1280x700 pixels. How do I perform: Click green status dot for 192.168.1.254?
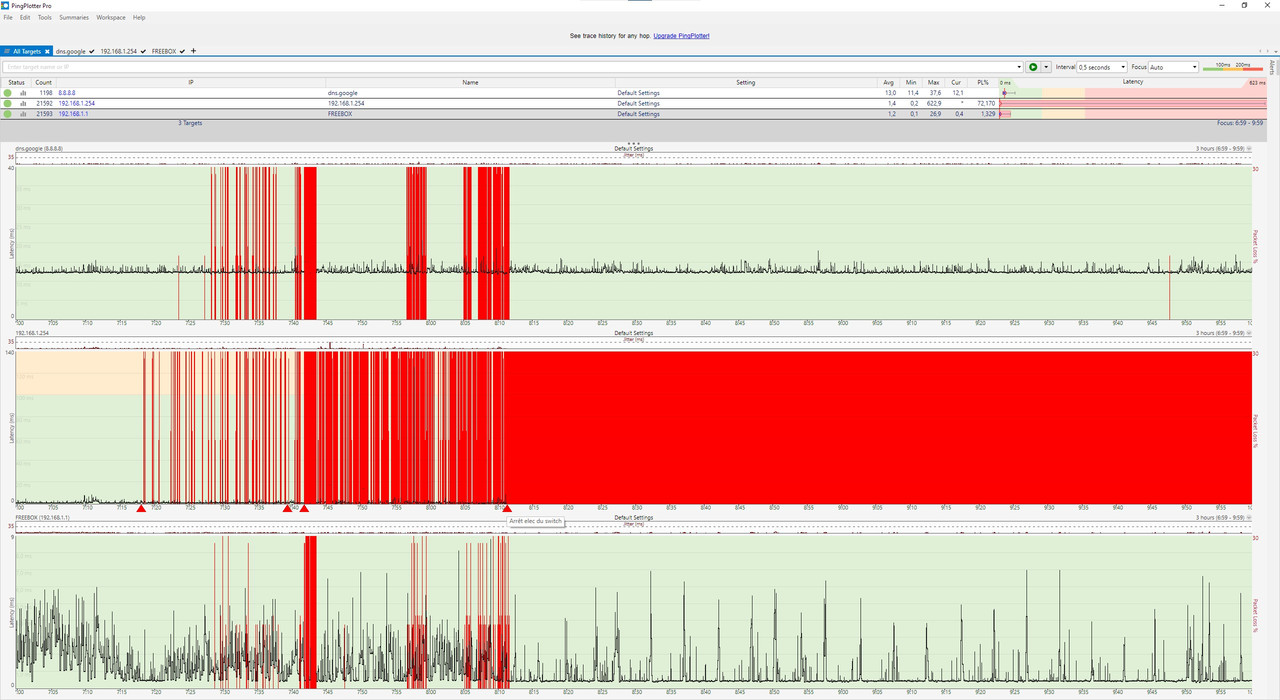[8, 103]
